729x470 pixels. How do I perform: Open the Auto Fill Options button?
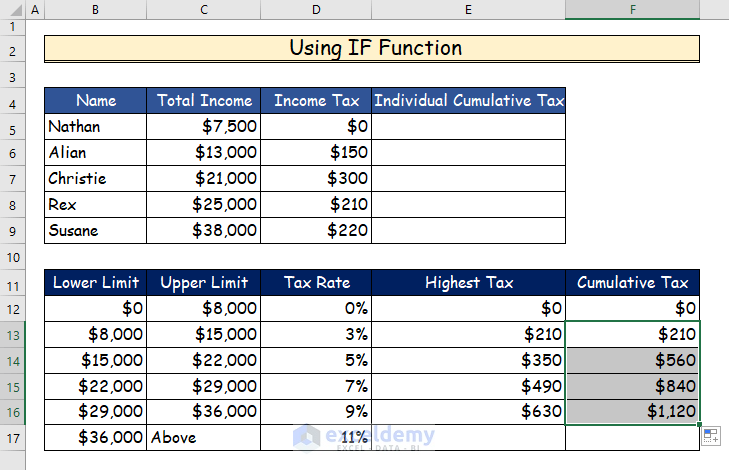click(712, 435)
